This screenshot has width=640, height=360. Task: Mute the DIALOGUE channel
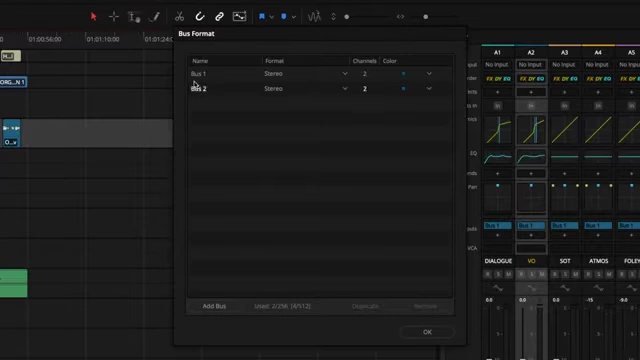pos(509,274)
